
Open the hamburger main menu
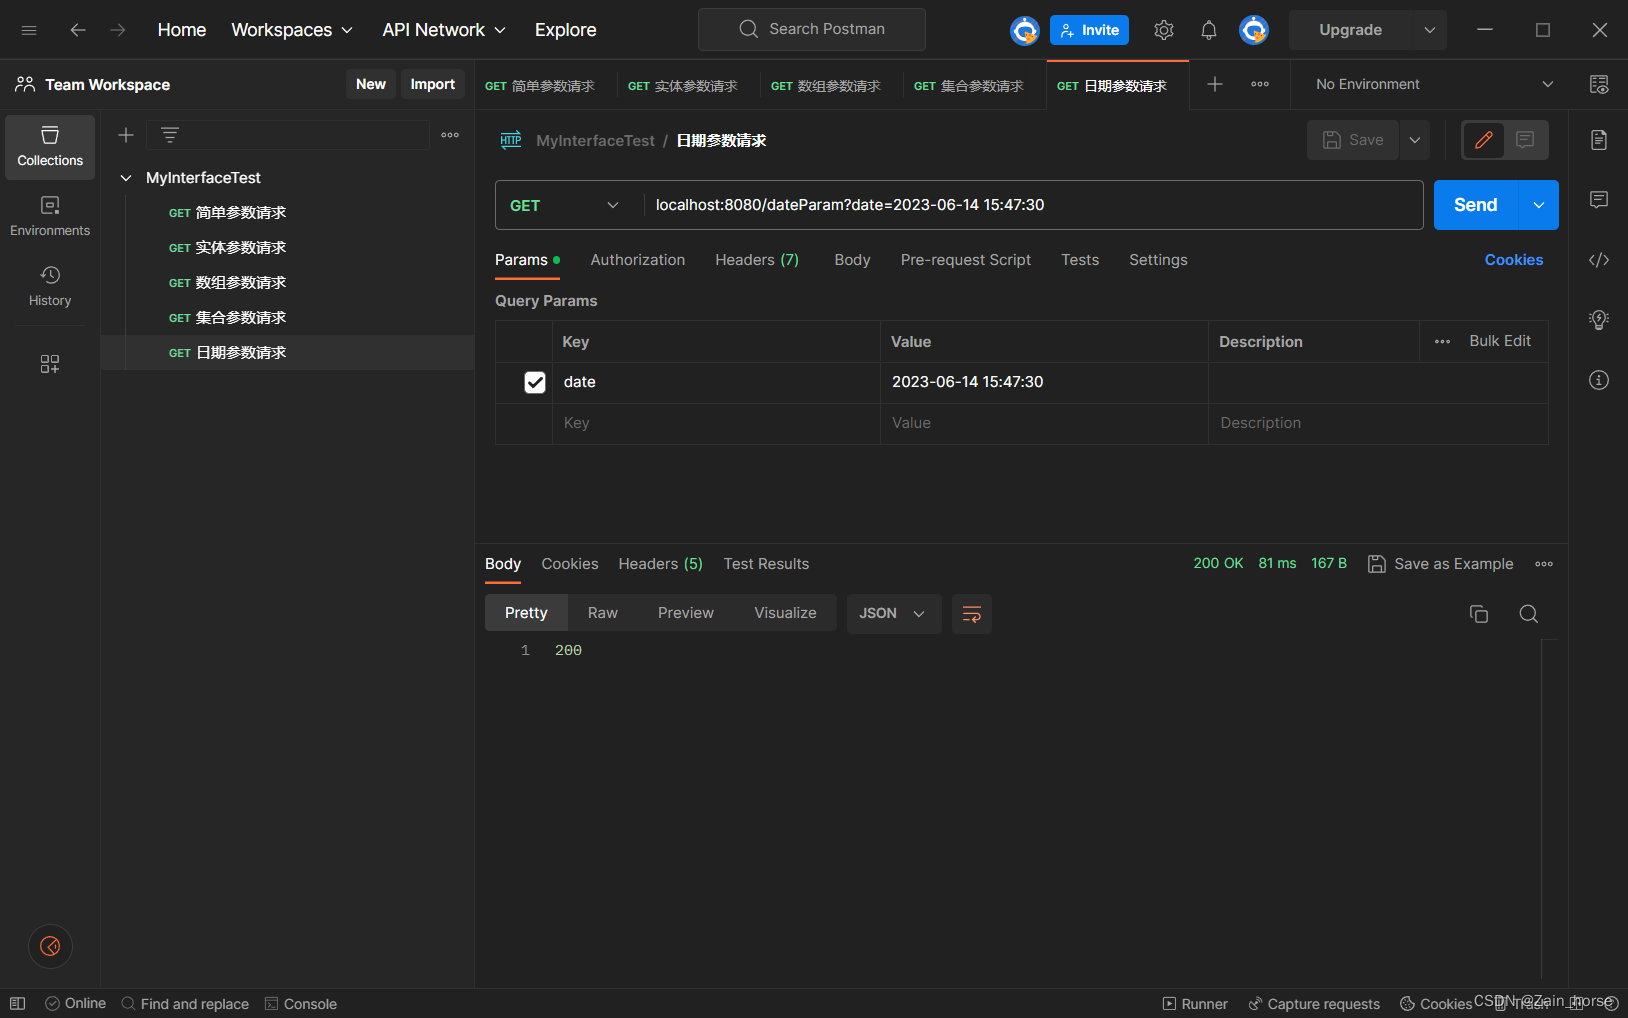coord(29,30)
